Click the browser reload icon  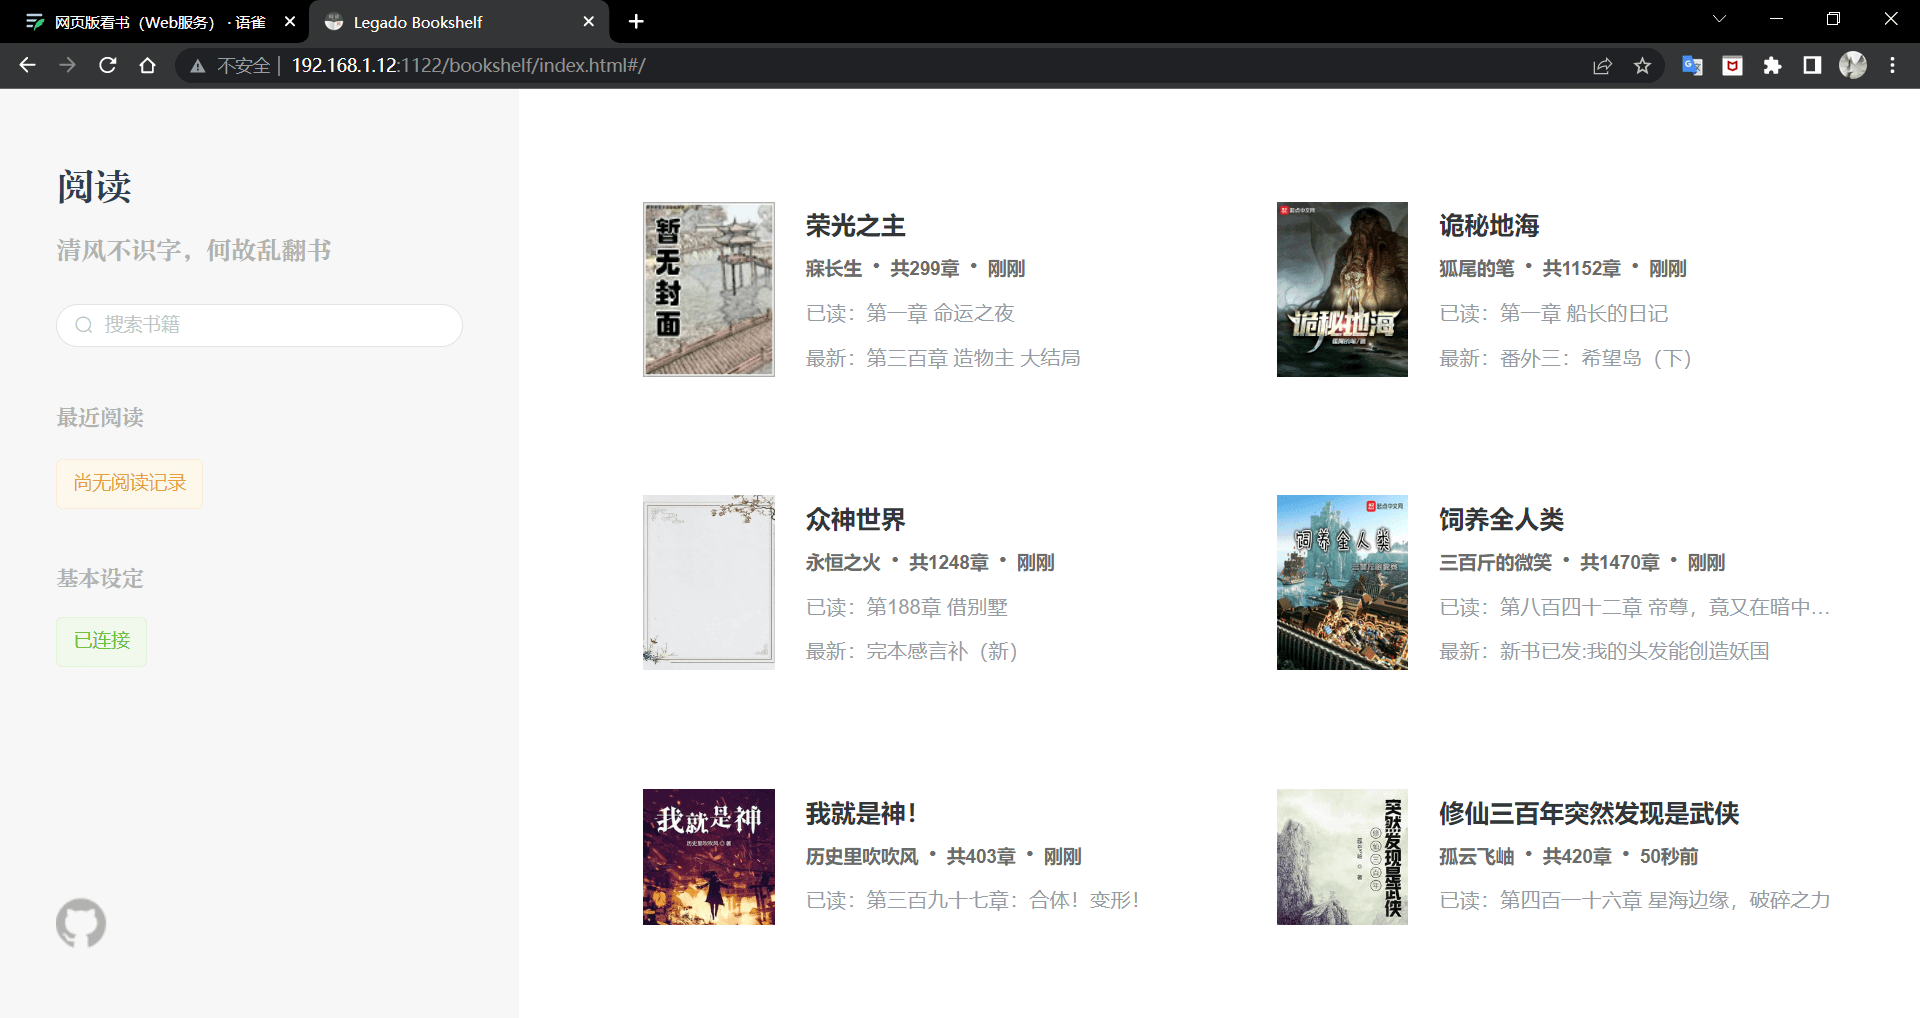[x=108, y=65]
